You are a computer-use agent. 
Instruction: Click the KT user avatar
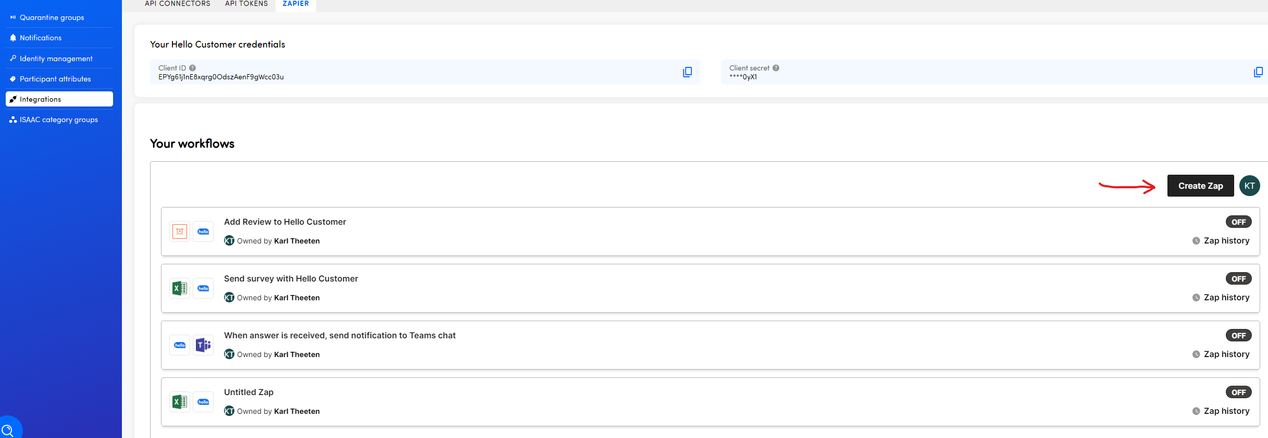click(x=1249, y=186)
